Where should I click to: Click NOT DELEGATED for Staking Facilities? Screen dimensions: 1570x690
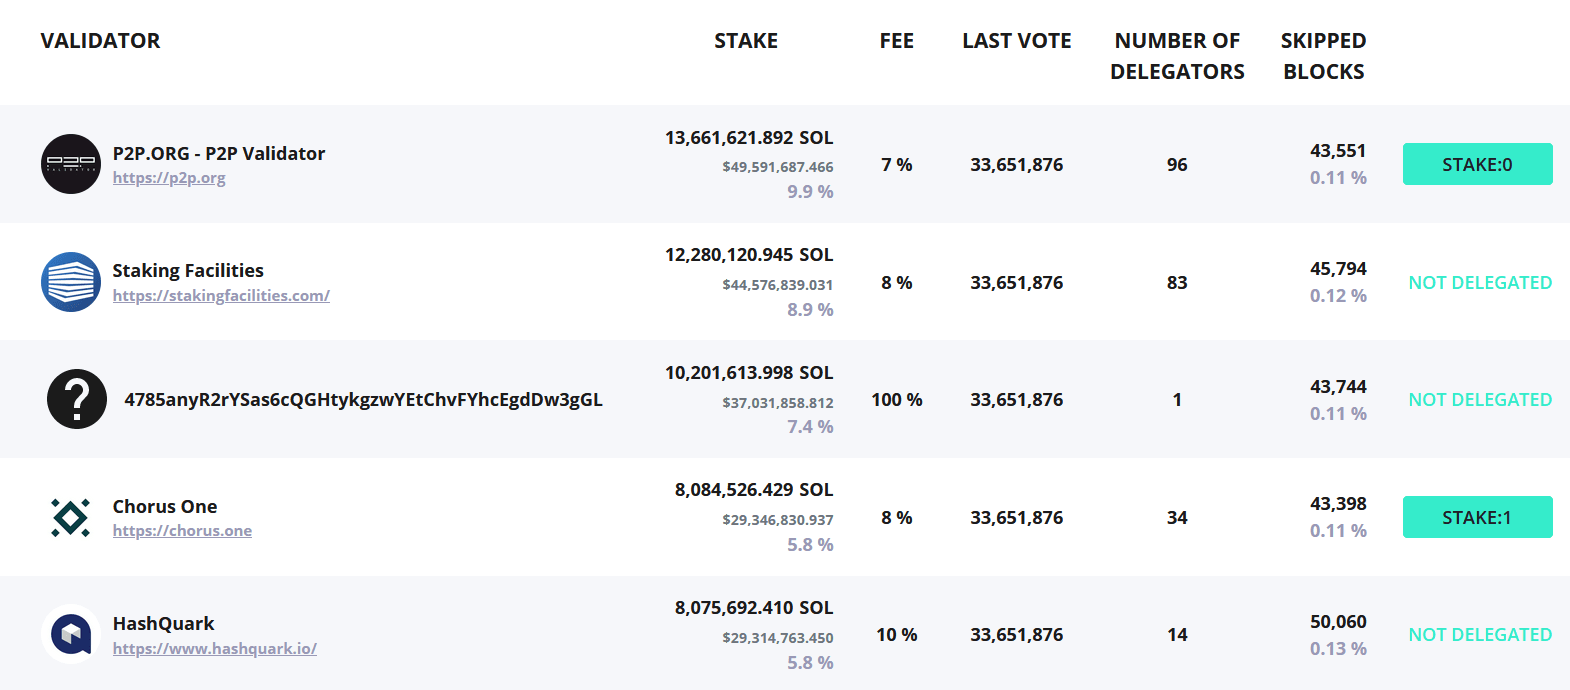1480,283
